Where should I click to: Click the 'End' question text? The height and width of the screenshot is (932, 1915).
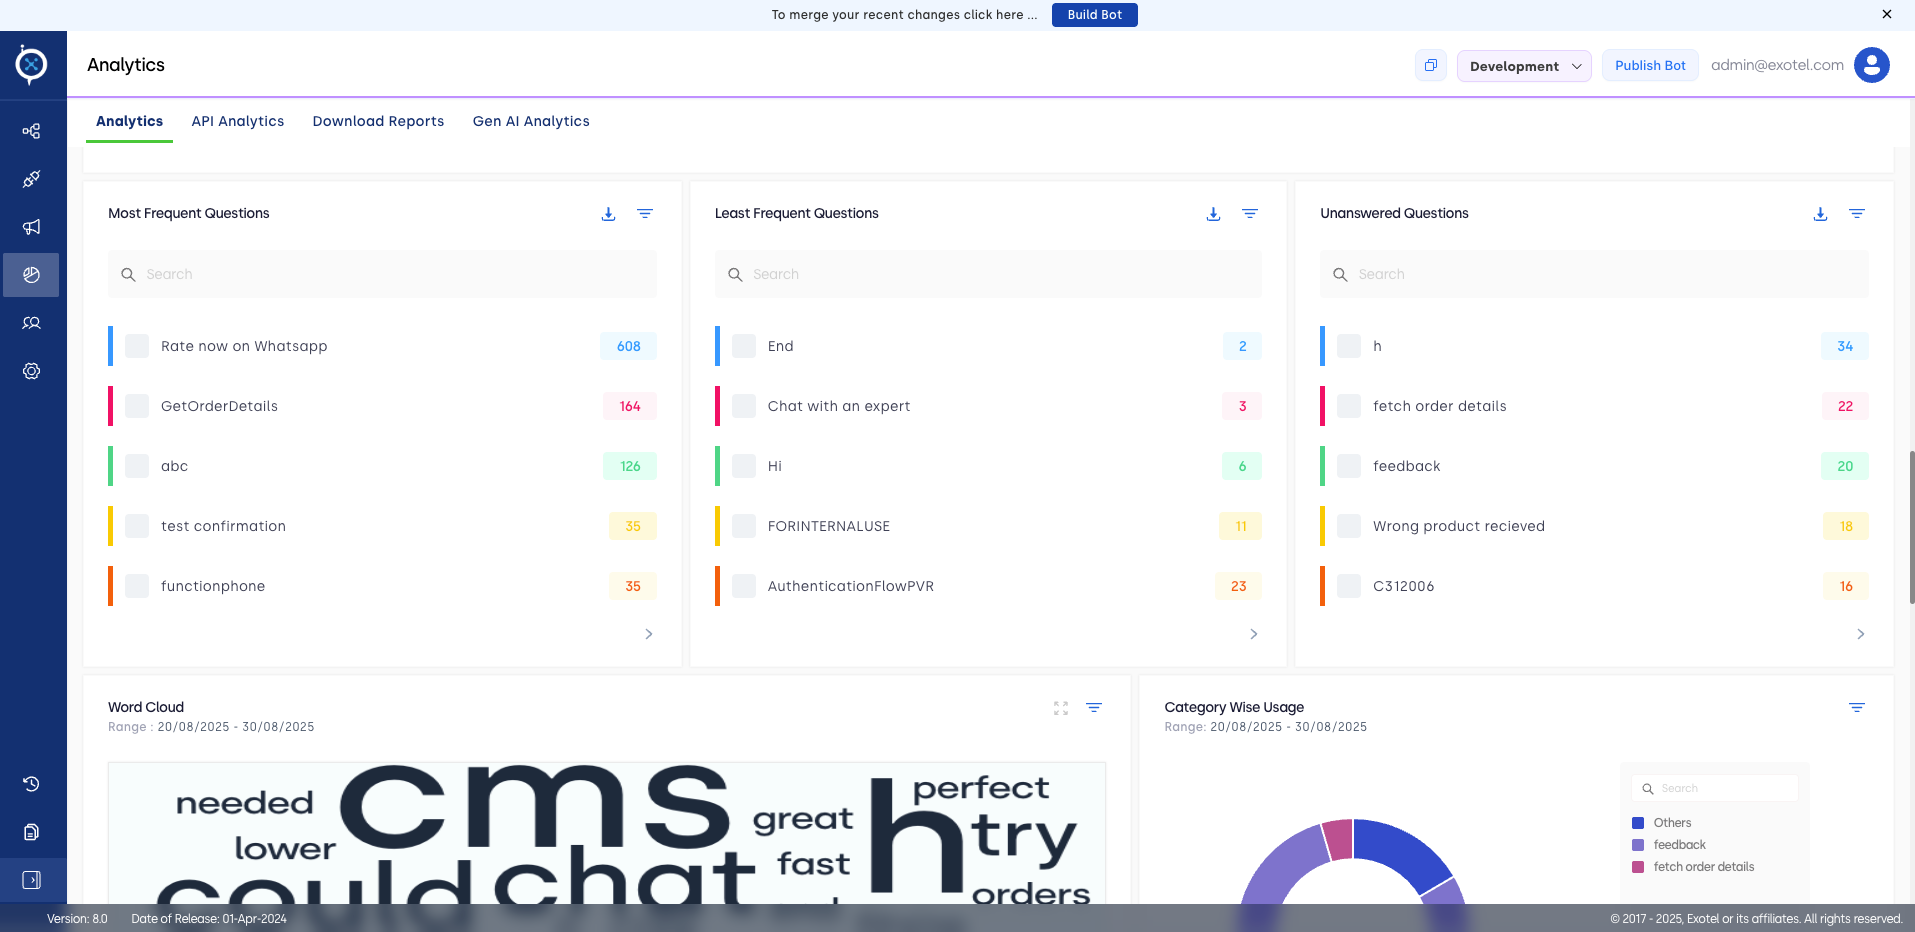pos(780,346)
